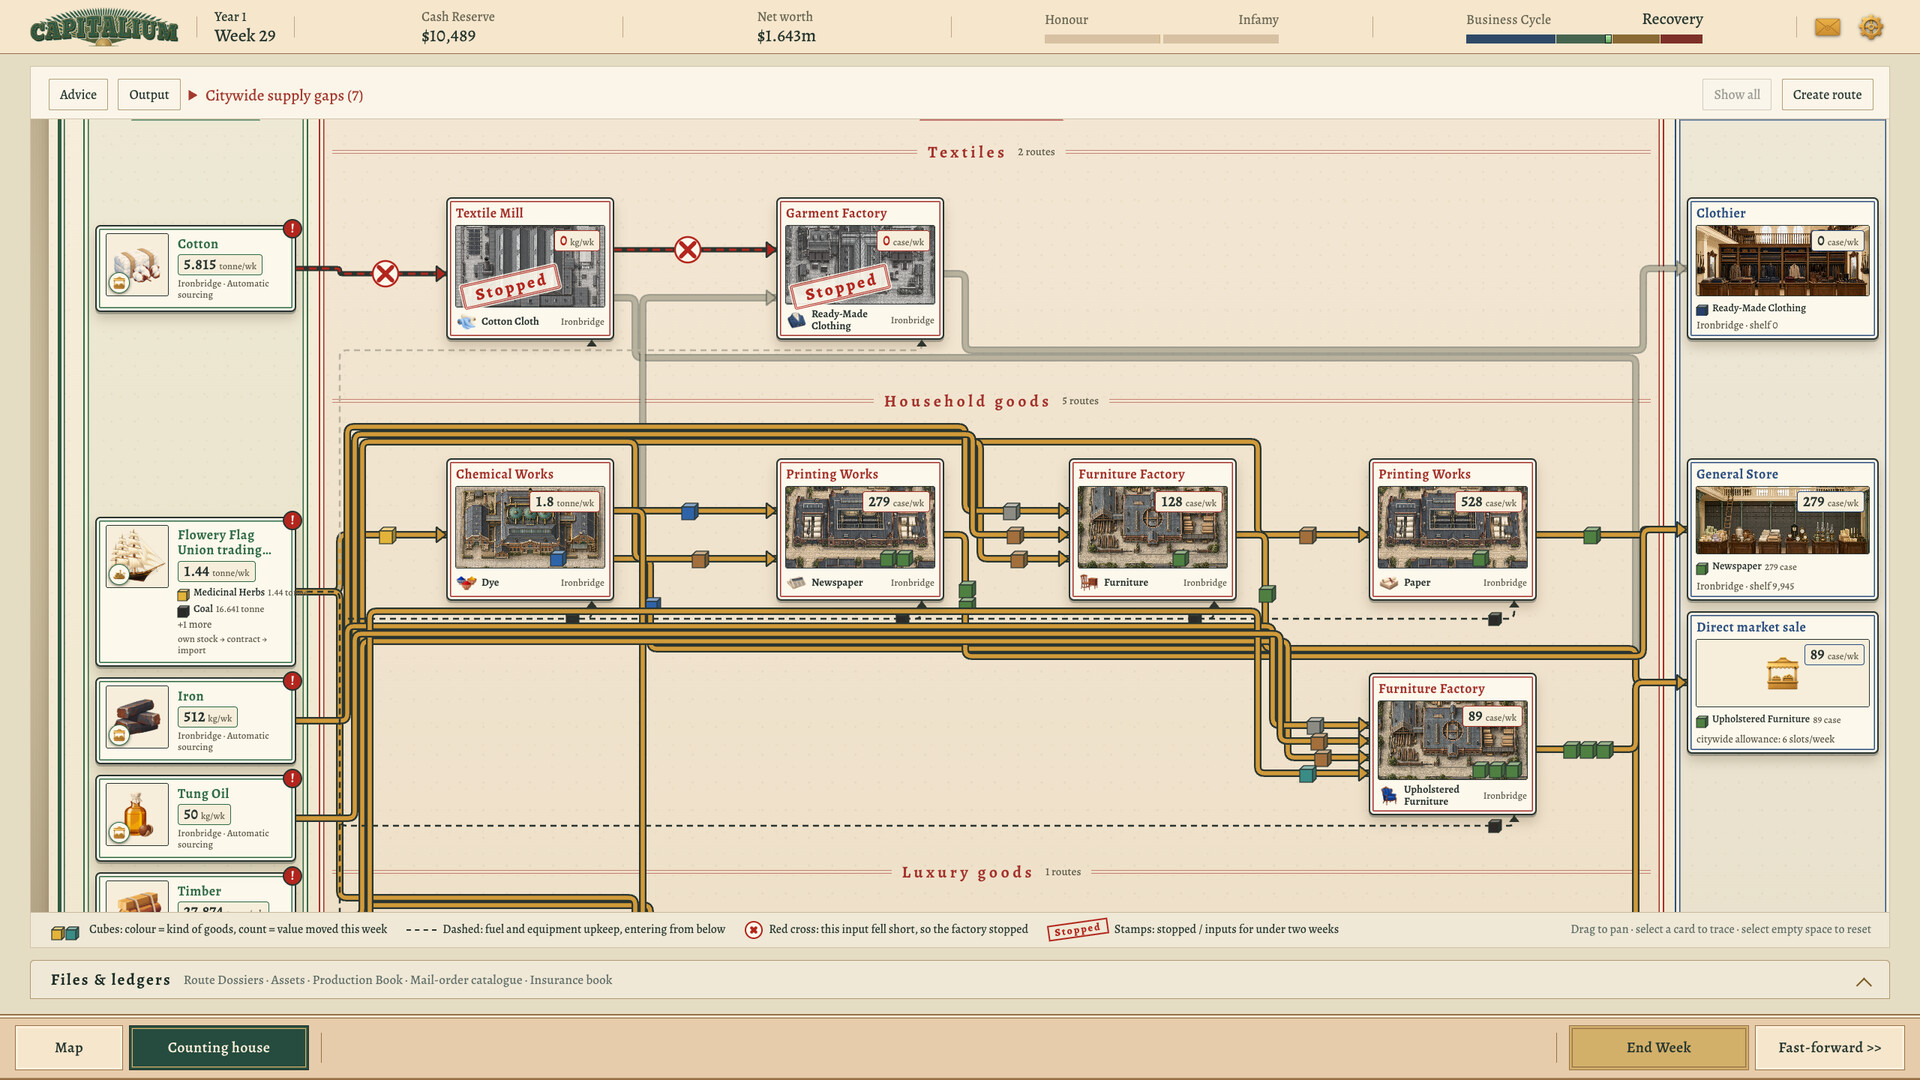Viewport: 1920px width, 1080px height.
Task: Select the Chemical Works card
Action: pos(530,529)
